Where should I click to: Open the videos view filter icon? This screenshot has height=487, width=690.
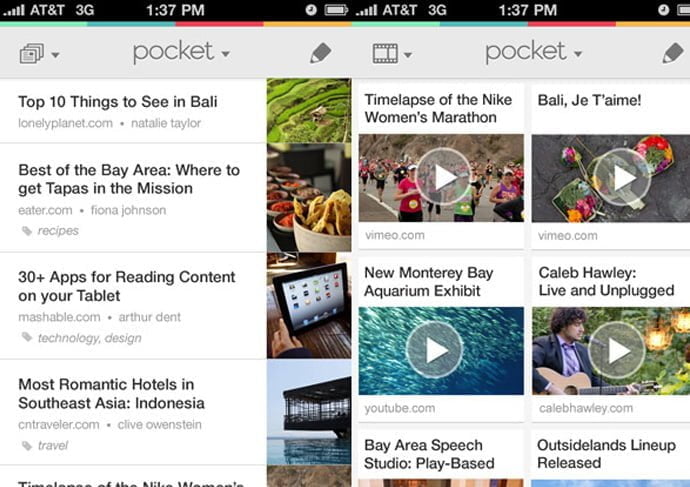point(385,54)
